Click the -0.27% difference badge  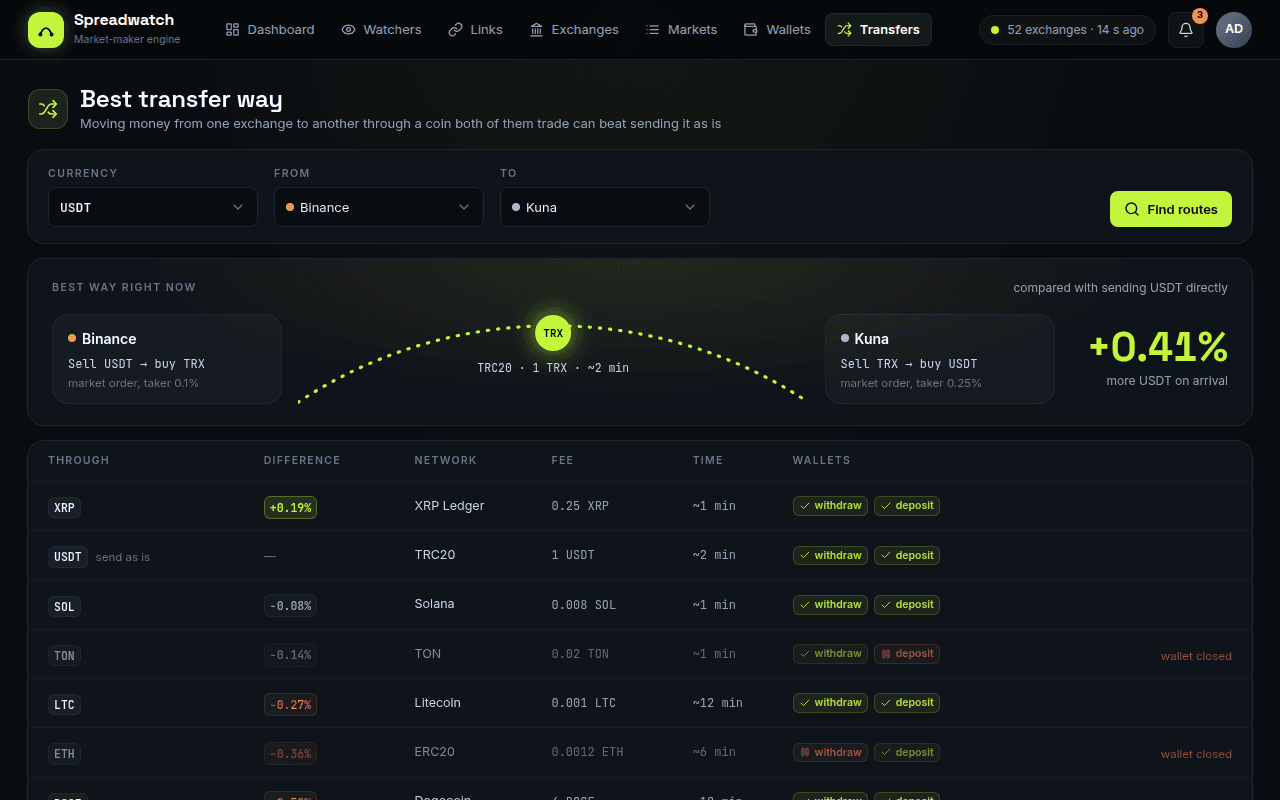click(290, 704)
